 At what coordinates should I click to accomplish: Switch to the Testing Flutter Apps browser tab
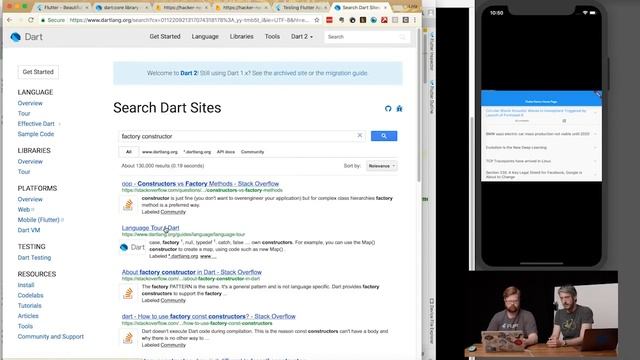click(x=302, y=8)
